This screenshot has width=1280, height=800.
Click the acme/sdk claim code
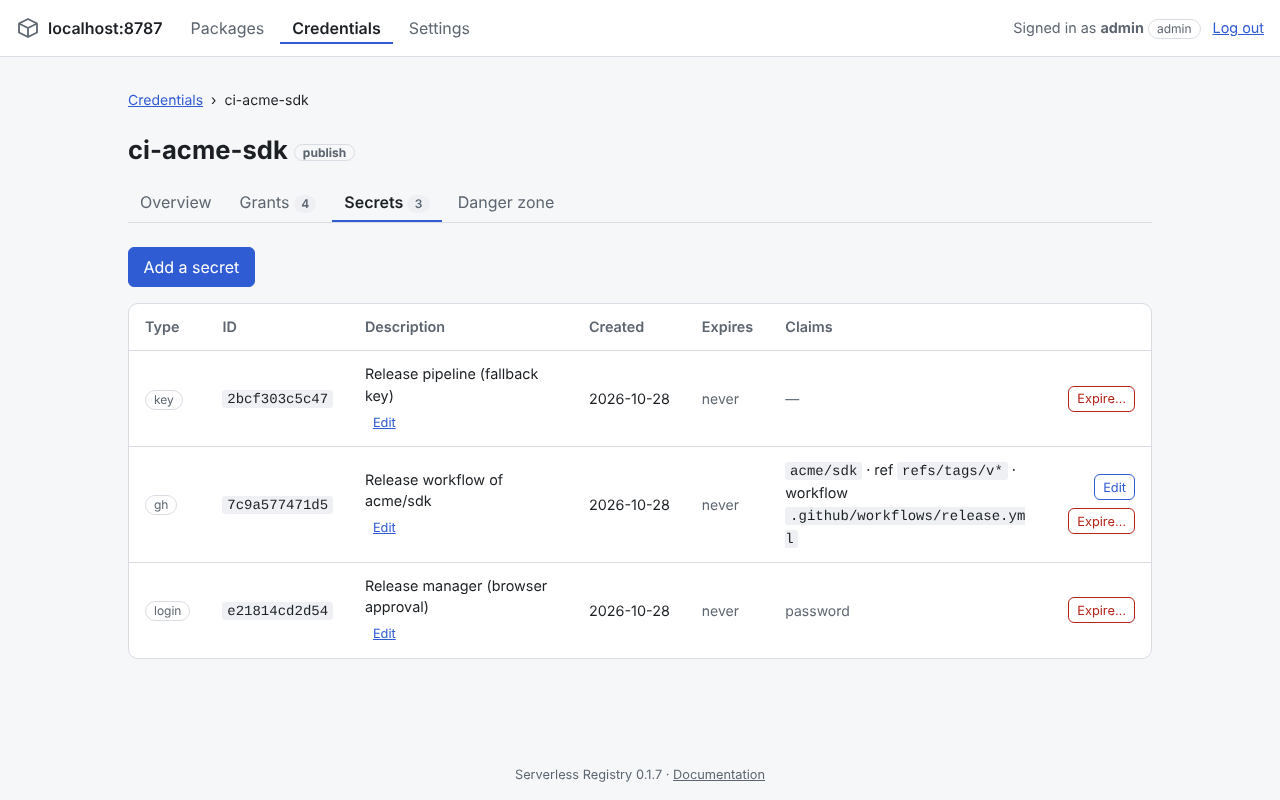tap(824, 471)
